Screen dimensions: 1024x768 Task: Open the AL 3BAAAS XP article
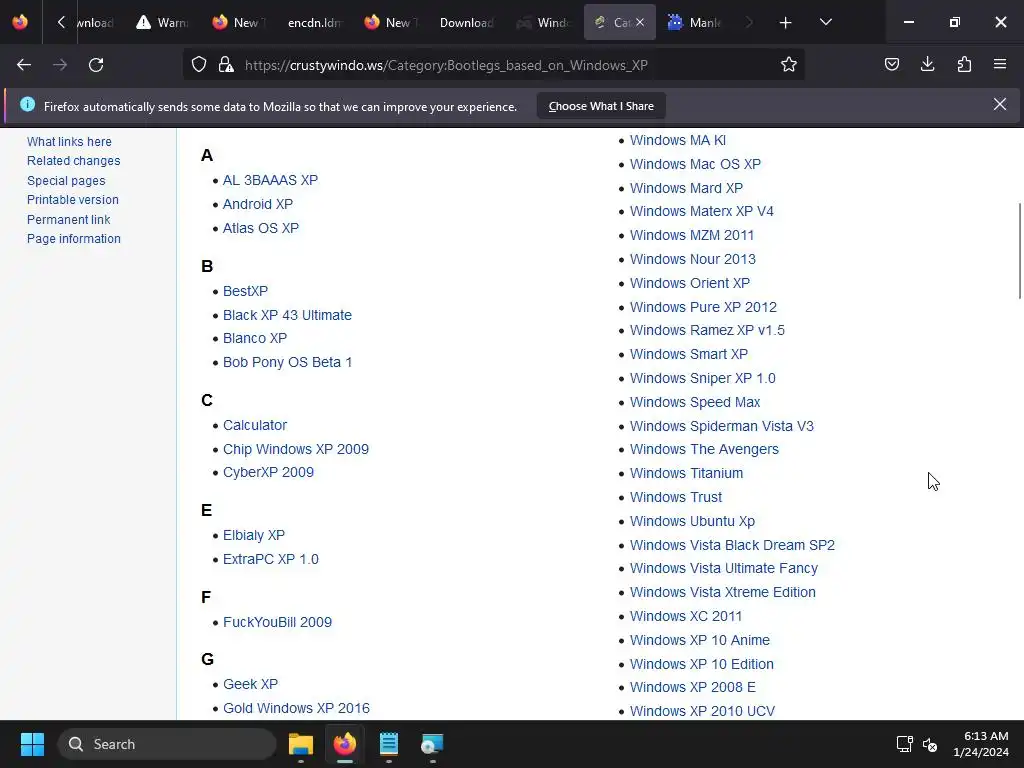tap(270, 180)
